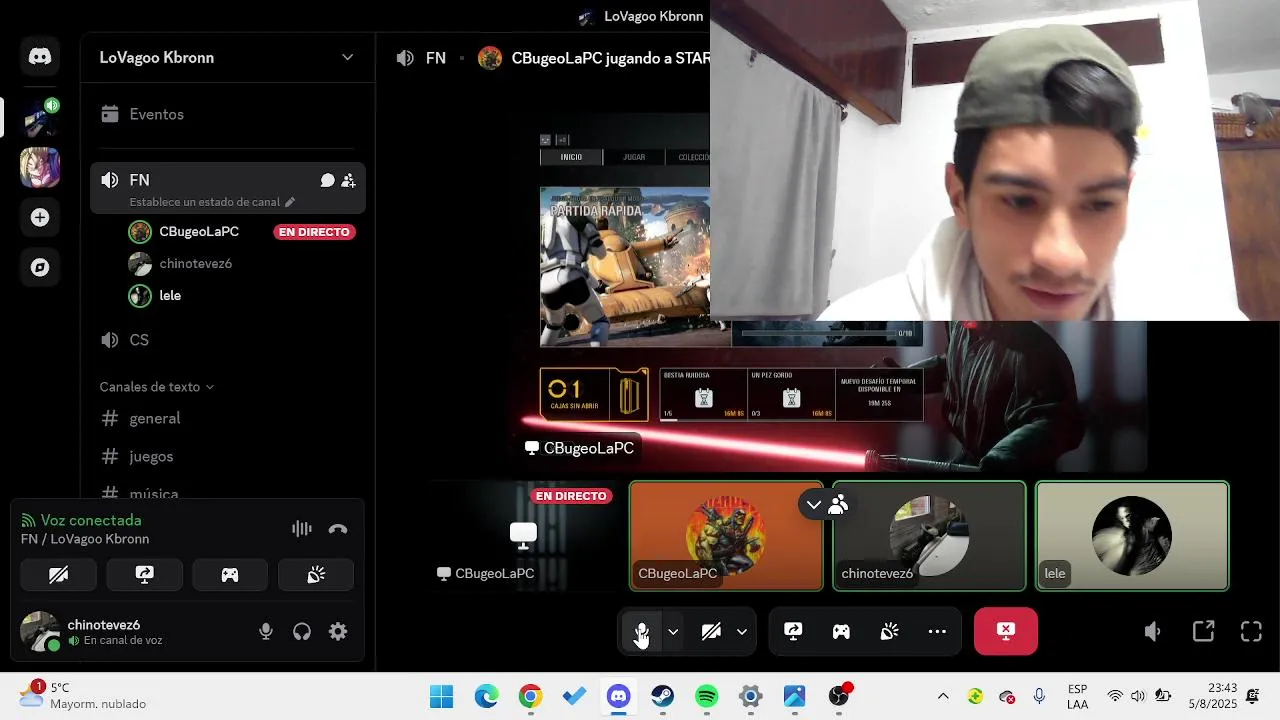Deafen with headphones icon in user panel
The width and height of the screenshot is (1280, 720).
[x=302, y=631]
